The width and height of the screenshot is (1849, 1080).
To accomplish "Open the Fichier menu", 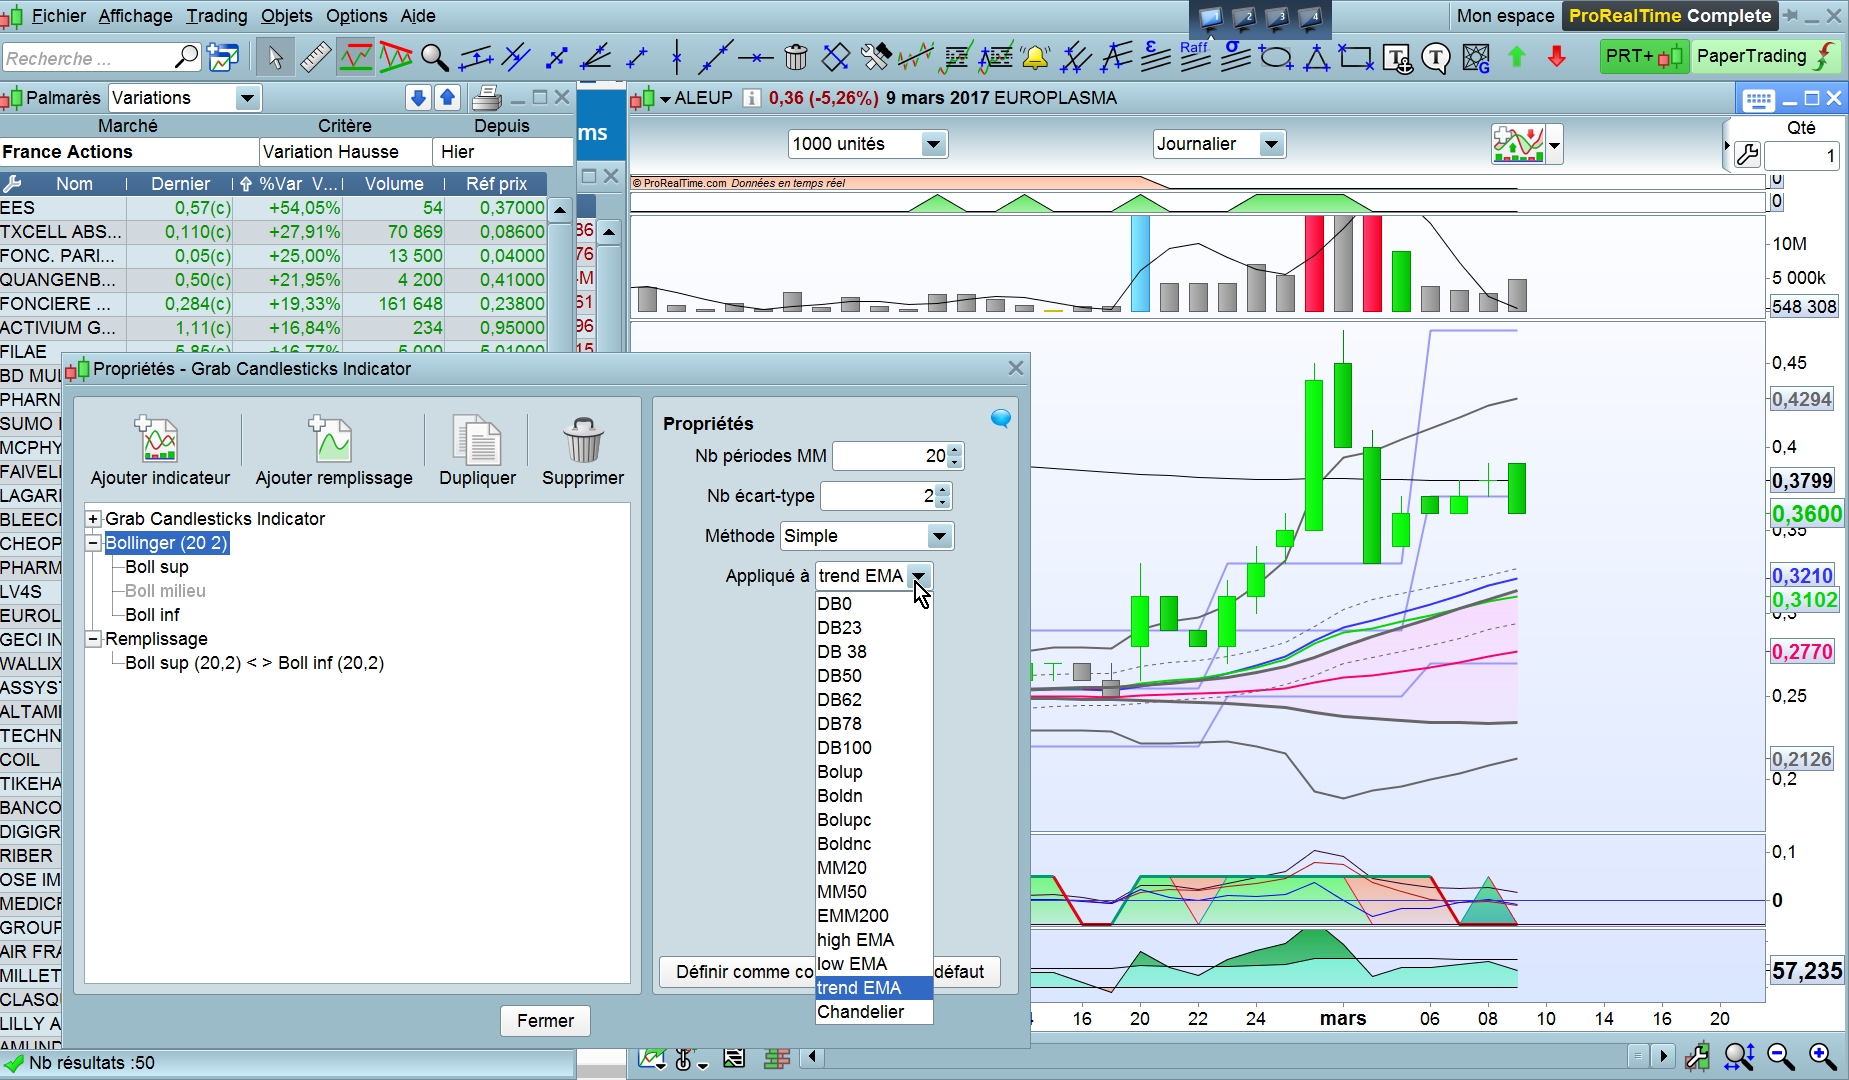I will (x=59, y=16).
